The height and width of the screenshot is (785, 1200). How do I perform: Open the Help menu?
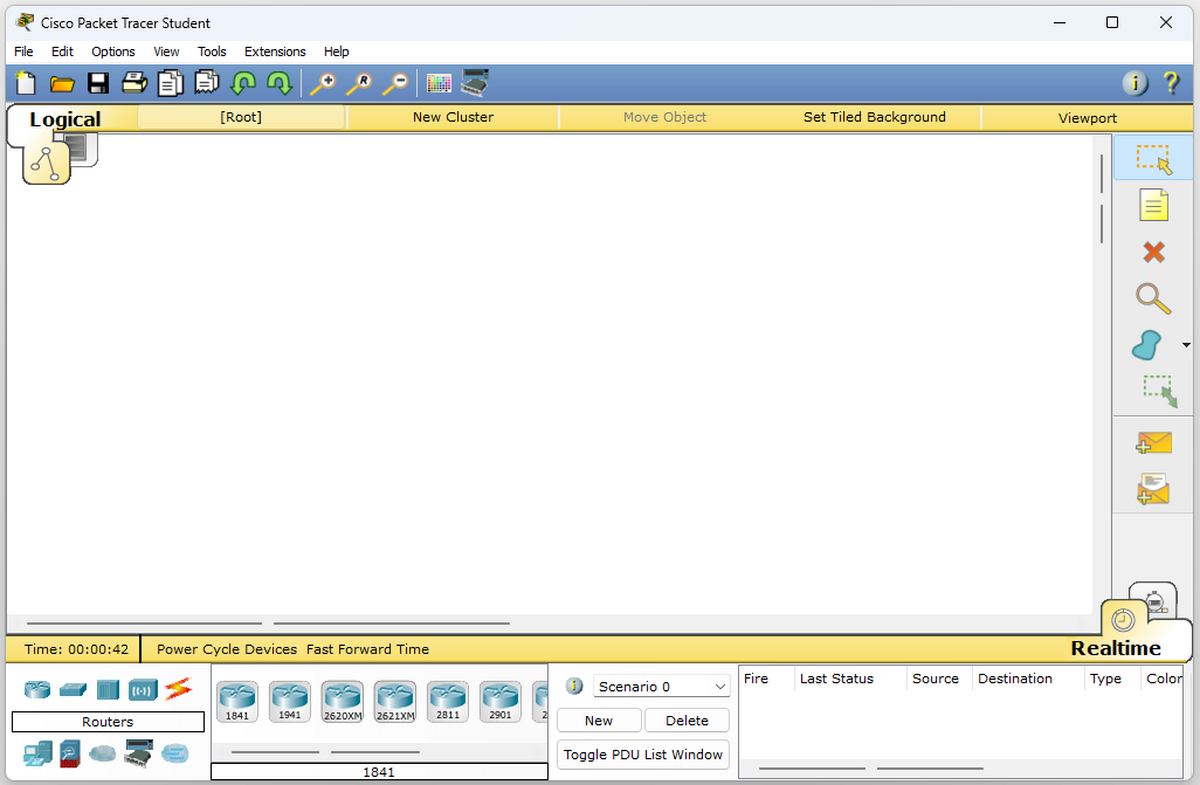336,51
